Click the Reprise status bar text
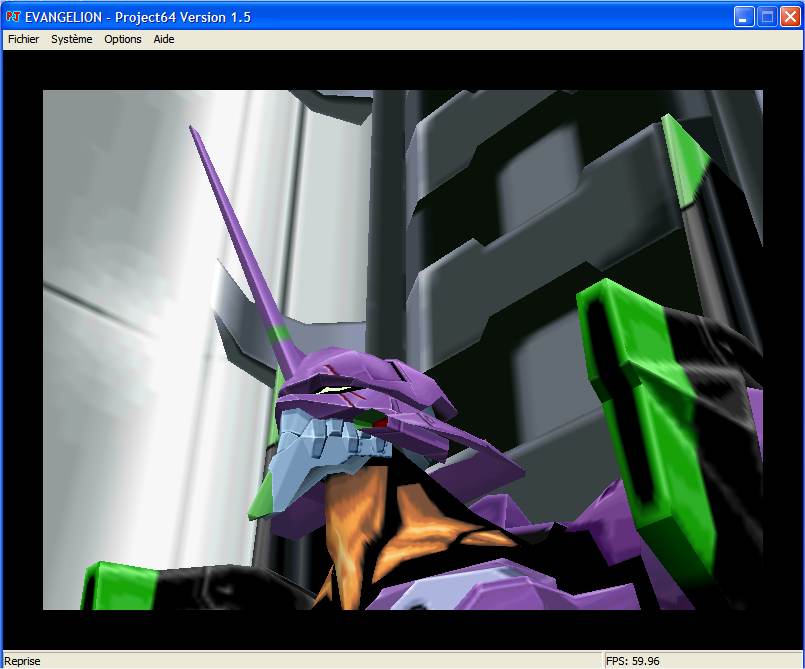 [x=22, y=661]
